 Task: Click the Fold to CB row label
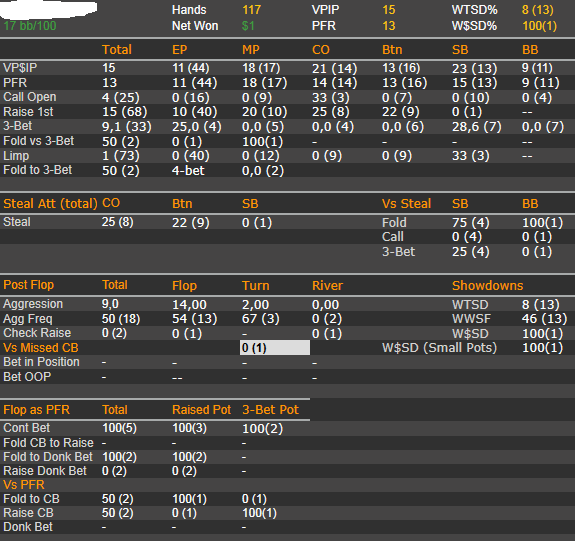(31, 499)
